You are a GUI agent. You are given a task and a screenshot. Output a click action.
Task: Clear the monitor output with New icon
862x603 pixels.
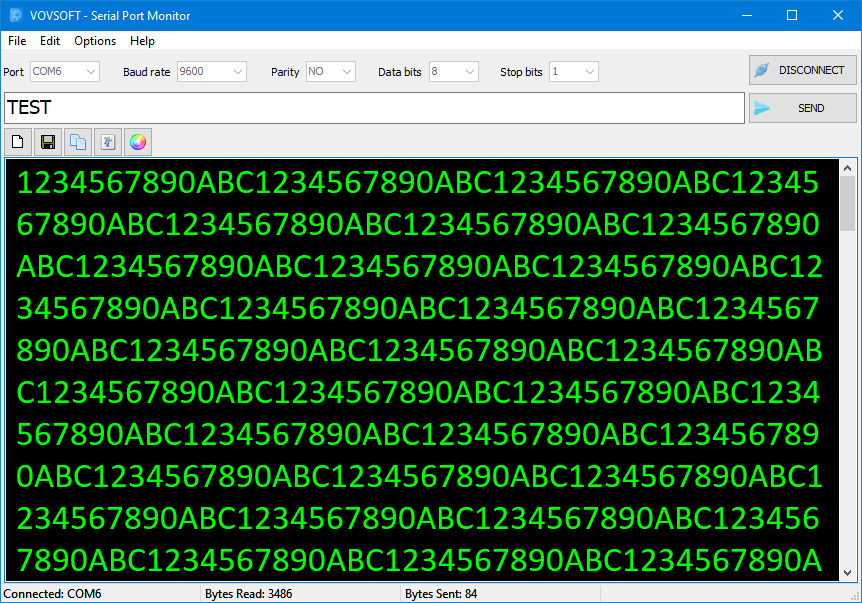pyautogui.click(x=17, y=141)
